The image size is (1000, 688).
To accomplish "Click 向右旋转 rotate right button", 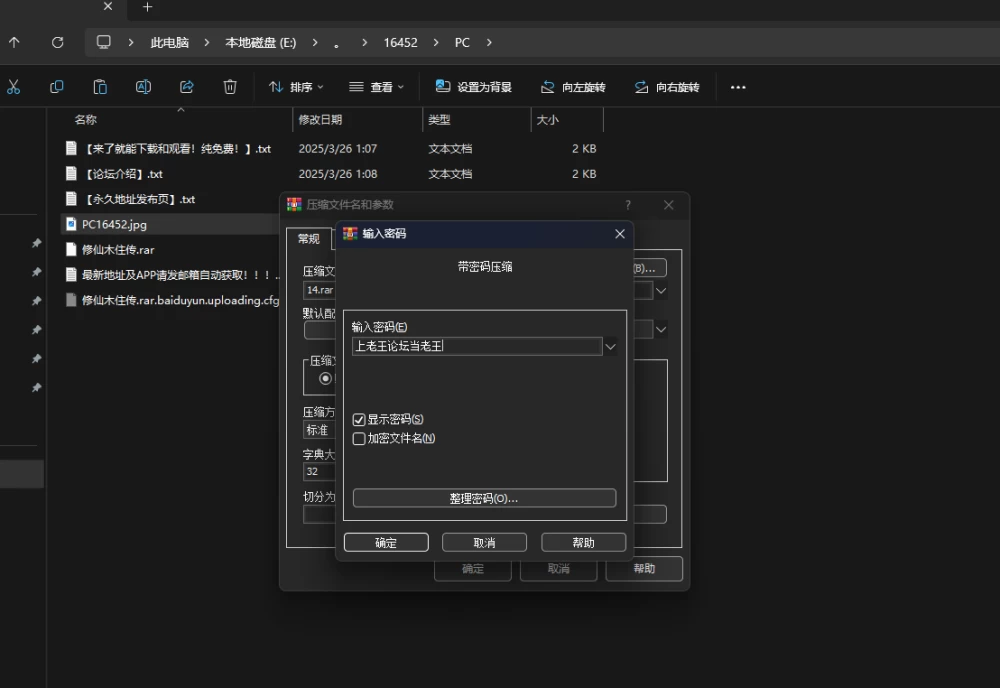I will click(x=667, y=87).
